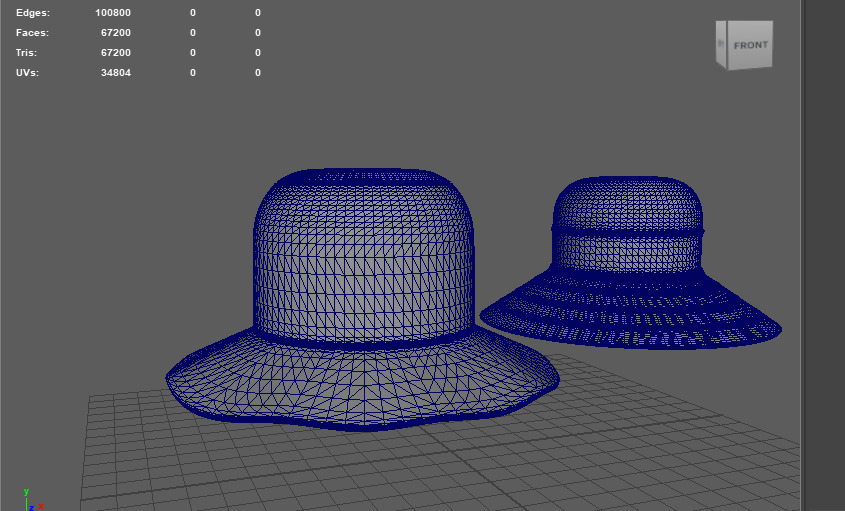Click the Edges label in the poly count display
The image size is (845, 511).
(33, 12)
